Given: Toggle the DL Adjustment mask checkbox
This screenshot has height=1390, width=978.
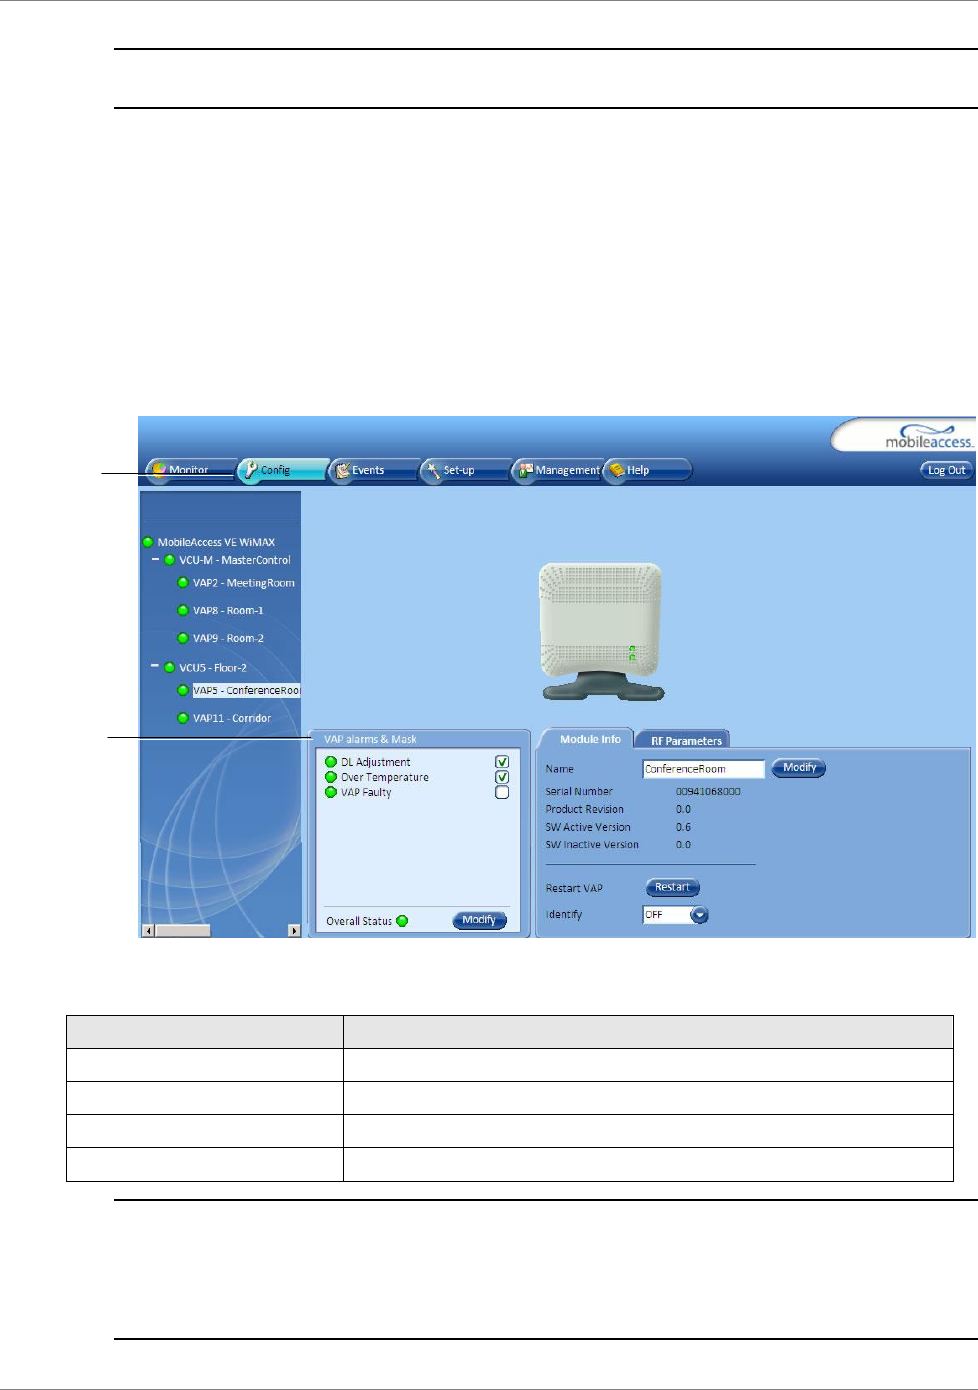Looking at the screenshot, I should (x=502, y=762).
